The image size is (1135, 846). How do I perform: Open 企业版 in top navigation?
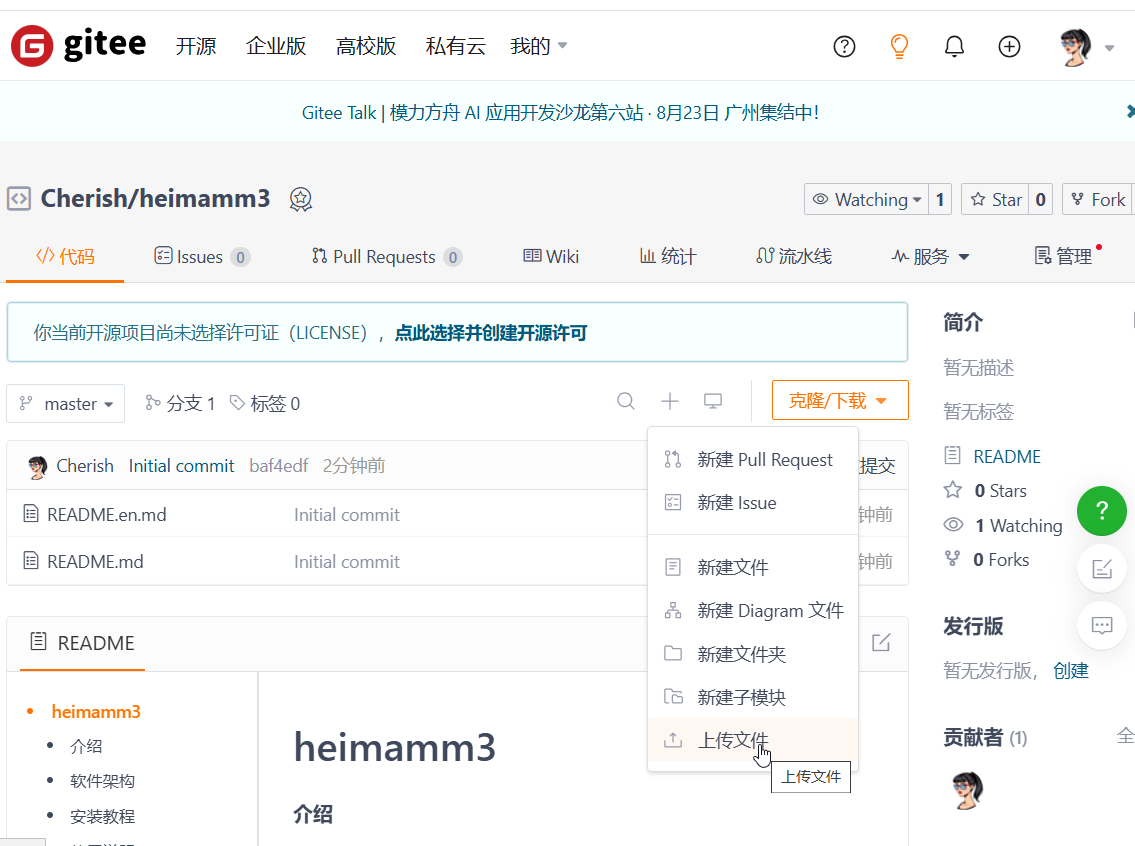point(276,46)
